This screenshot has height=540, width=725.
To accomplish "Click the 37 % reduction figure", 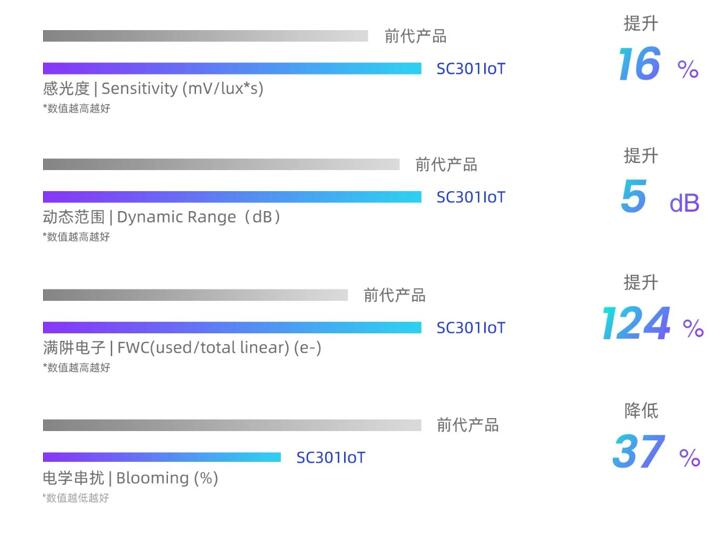I will click(x=655, y=453).
